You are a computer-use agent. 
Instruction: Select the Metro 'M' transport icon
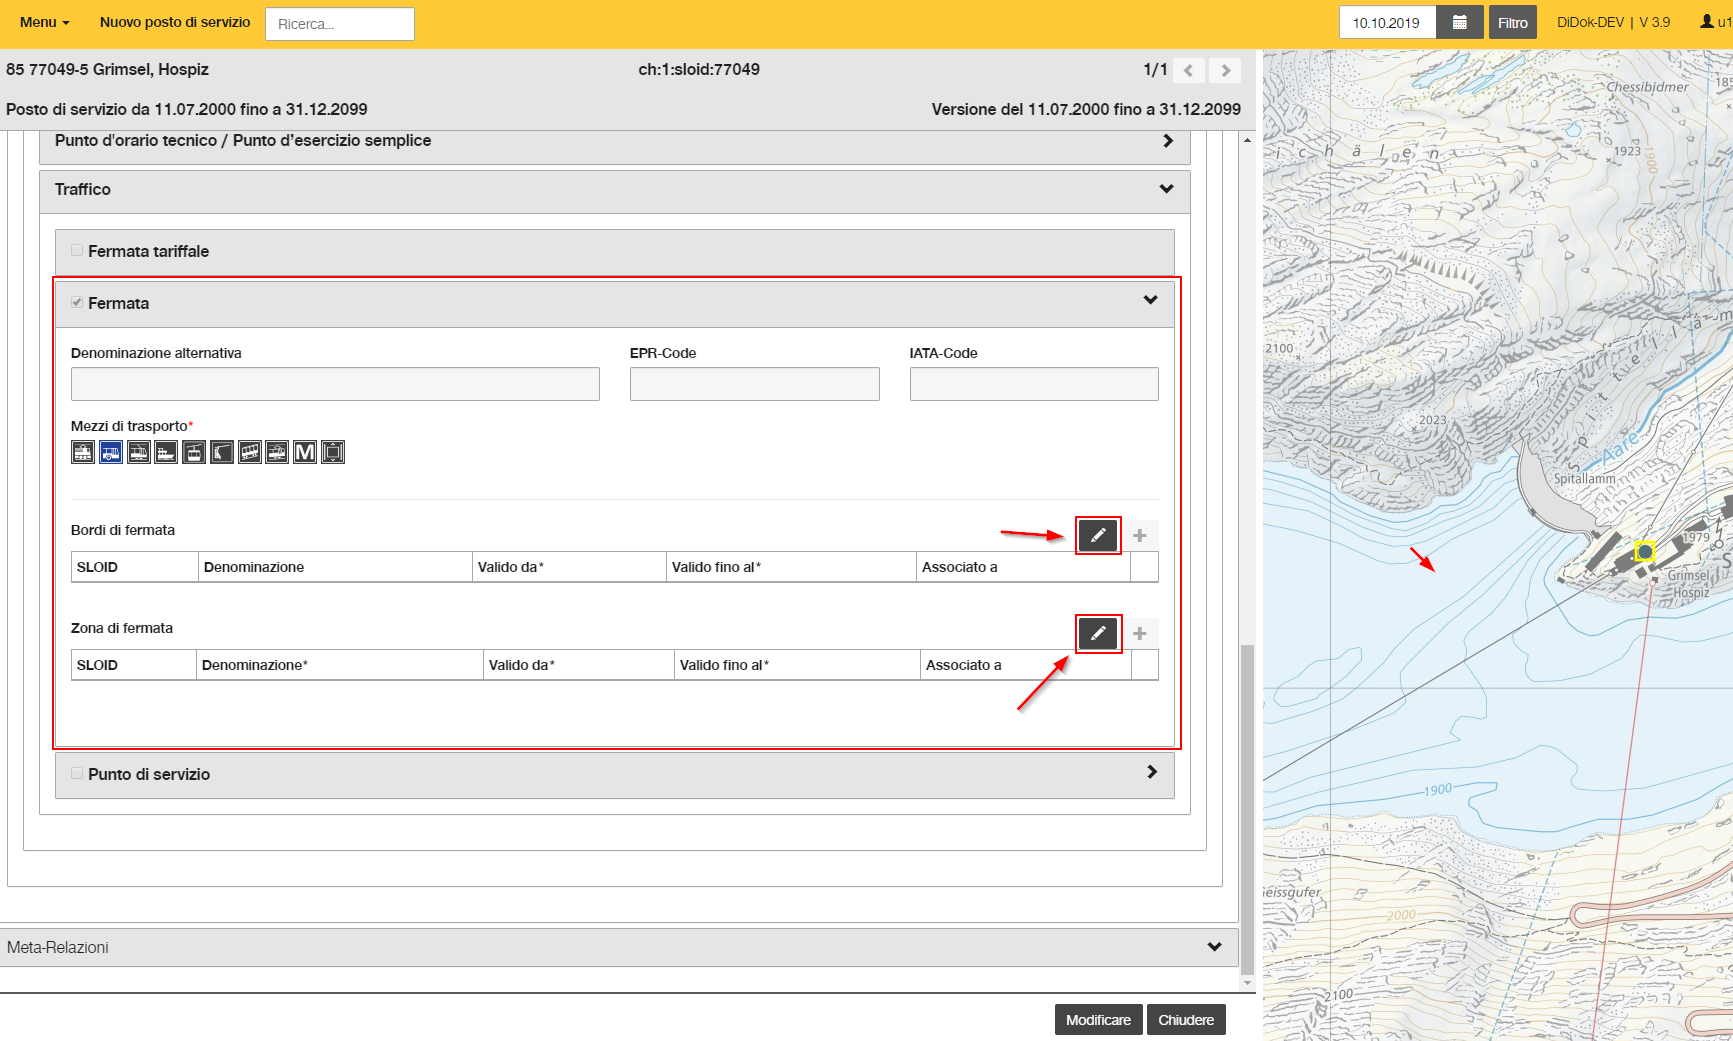coord(305,452)
